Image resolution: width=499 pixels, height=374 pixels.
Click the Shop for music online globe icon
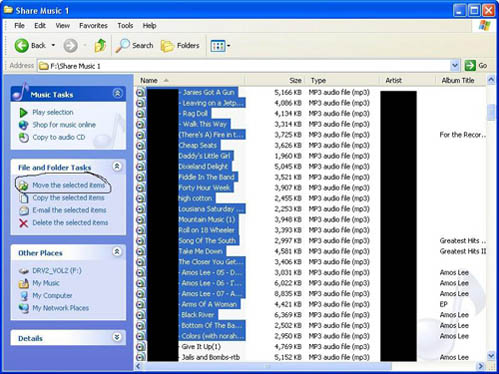pyautogui.click(x=23, y=125)
